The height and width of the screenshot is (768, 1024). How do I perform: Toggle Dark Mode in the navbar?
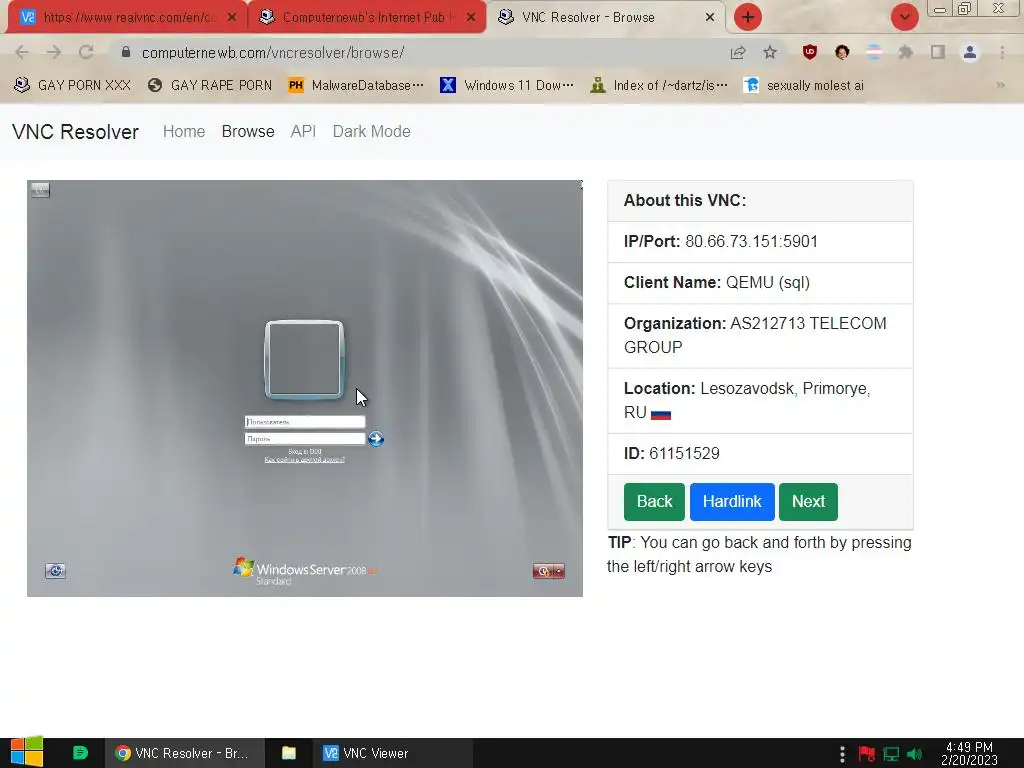[372, 131]
